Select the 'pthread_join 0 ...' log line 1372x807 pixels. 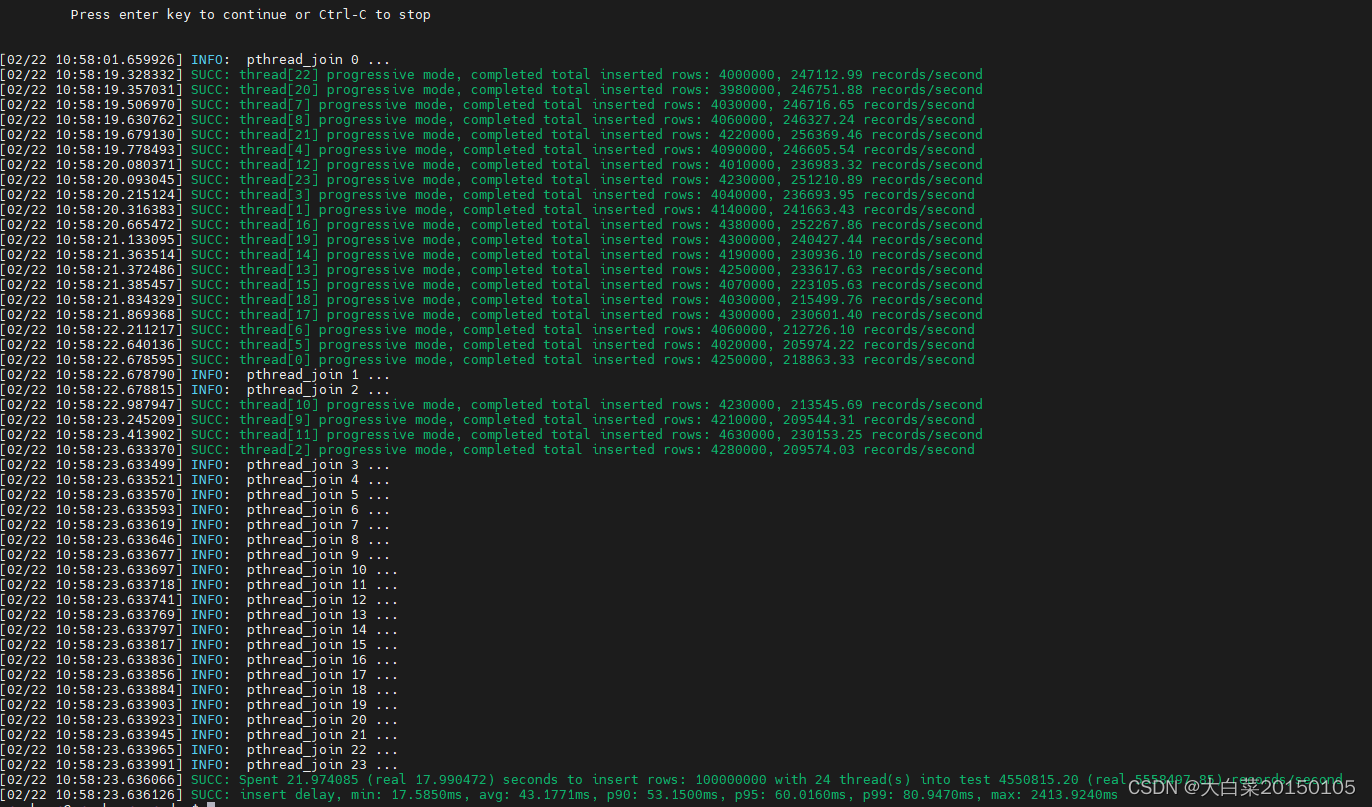tap(195, 60)
